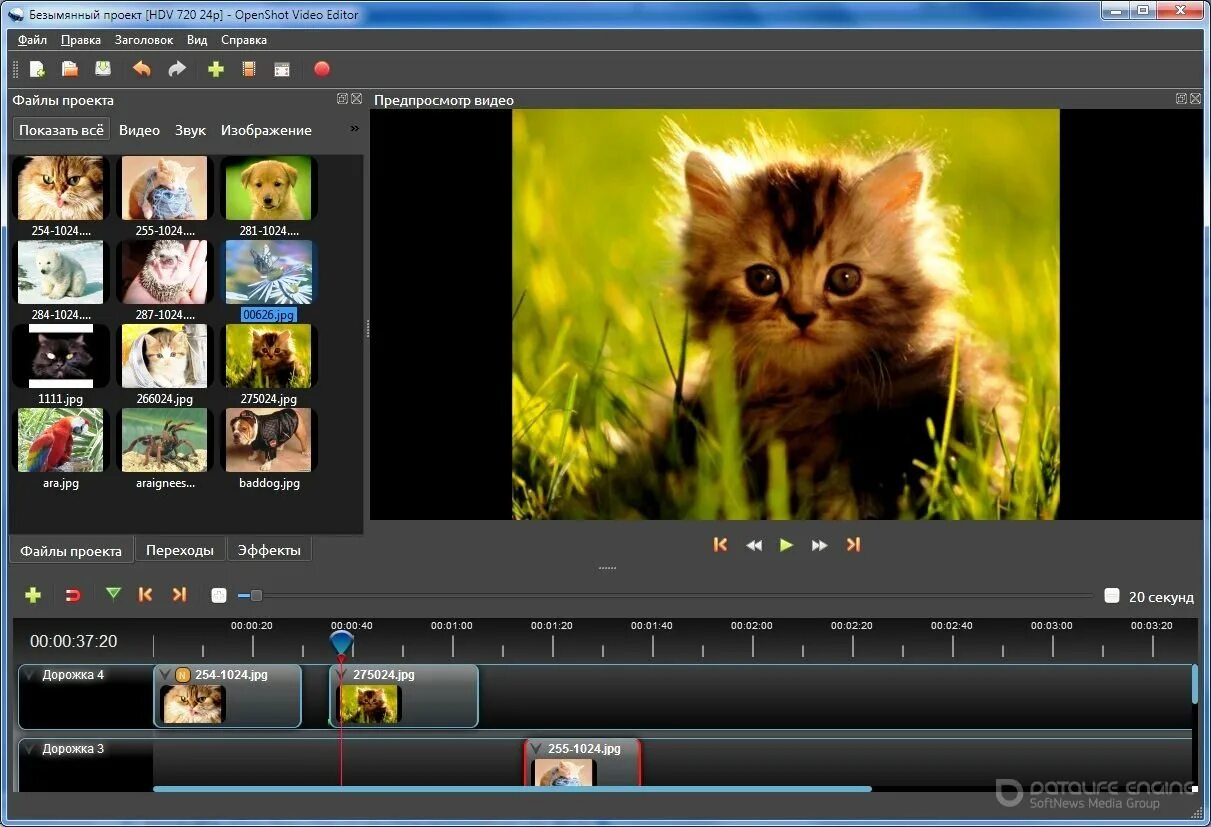Float the Предпросмотр видео panel
Image resolution: width=1211 pixels, height=827 pixels.
click(1181, 99)
